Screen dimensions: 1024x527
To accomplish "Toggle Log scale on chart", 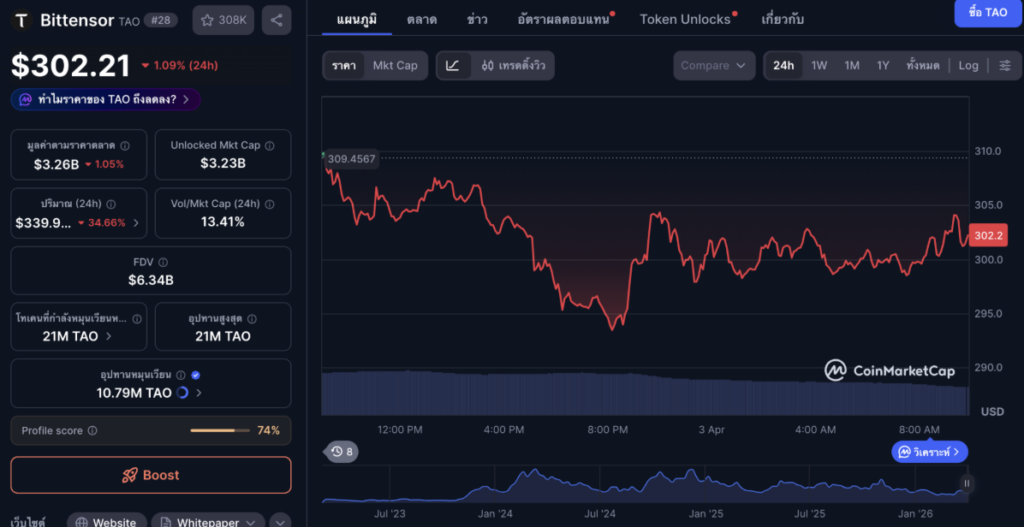I will coord(968,65).
